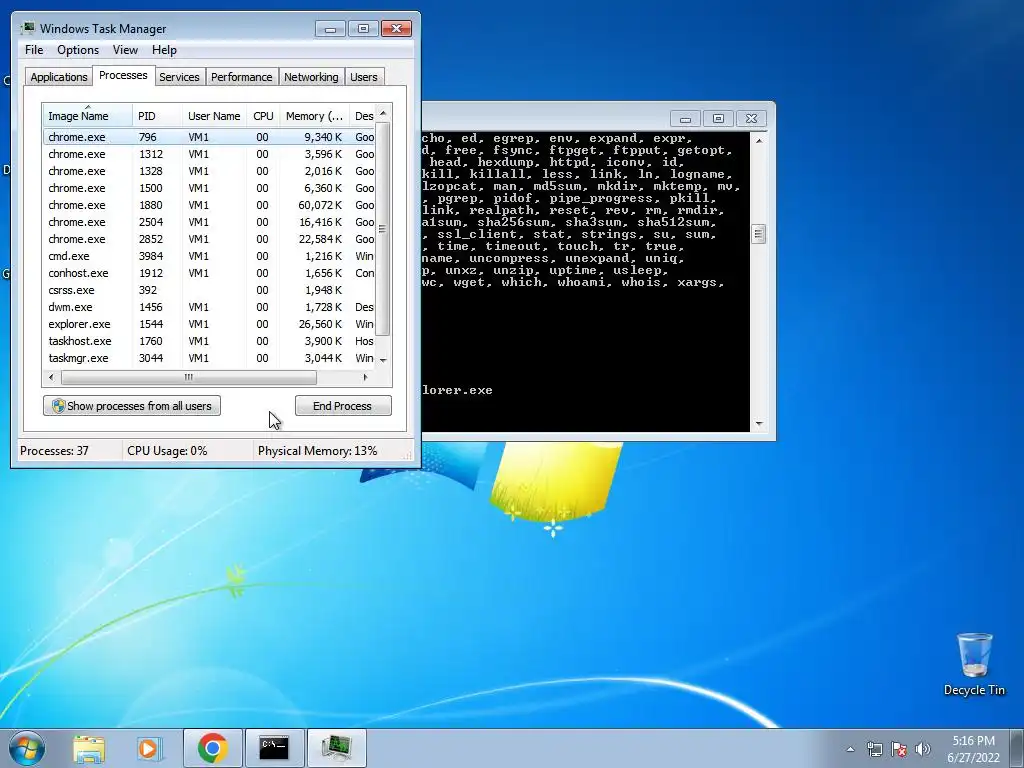Open the File menu
This screenshot has height=768, width=1024.
point(34,50)
